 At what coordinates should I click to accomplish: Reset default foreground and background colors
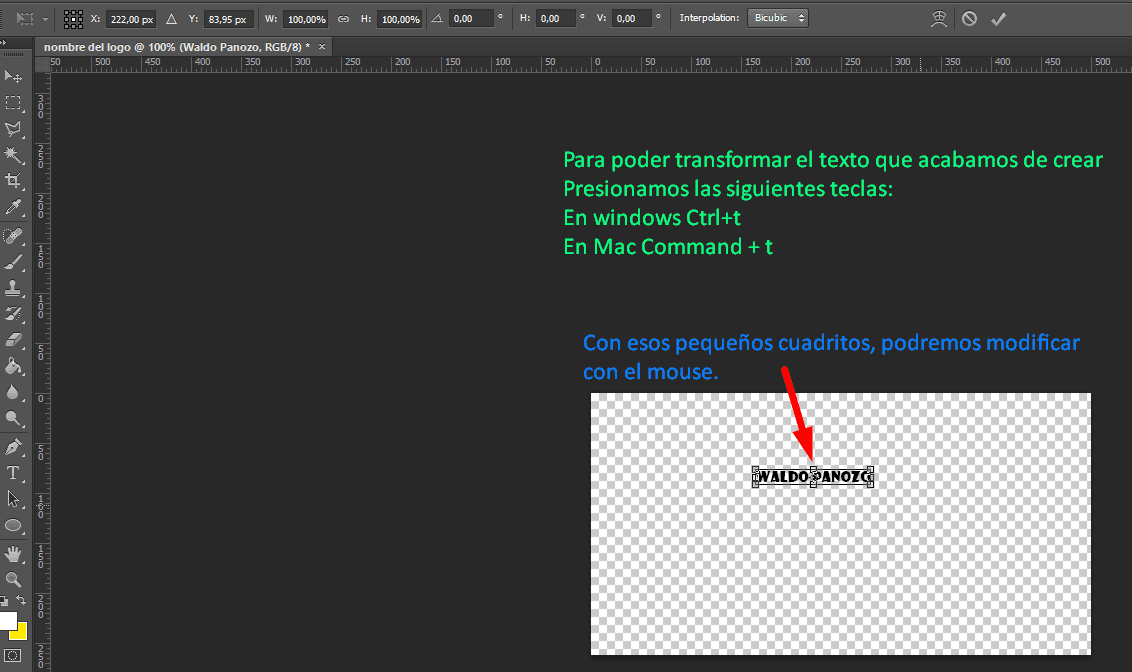click(x=4, y=601)
